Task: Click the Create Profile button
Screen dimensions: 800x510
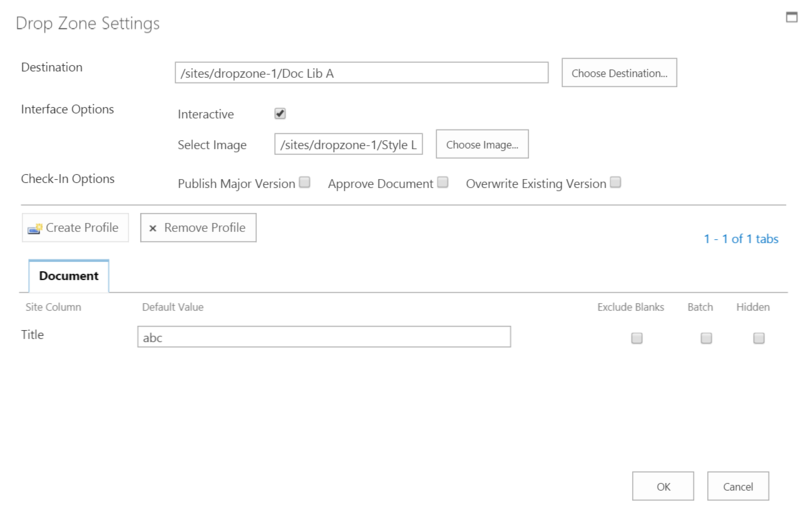Action: [75, 228]
